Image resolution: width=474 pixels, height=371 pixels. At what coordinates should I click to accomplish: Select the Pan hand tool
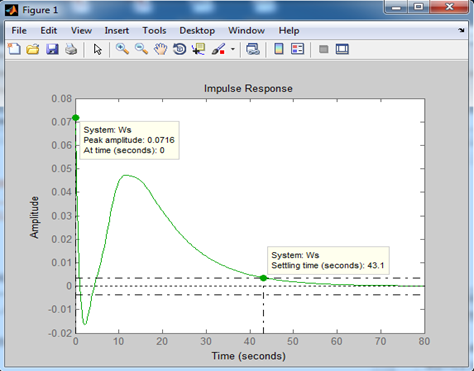click(x=160, y=49)
